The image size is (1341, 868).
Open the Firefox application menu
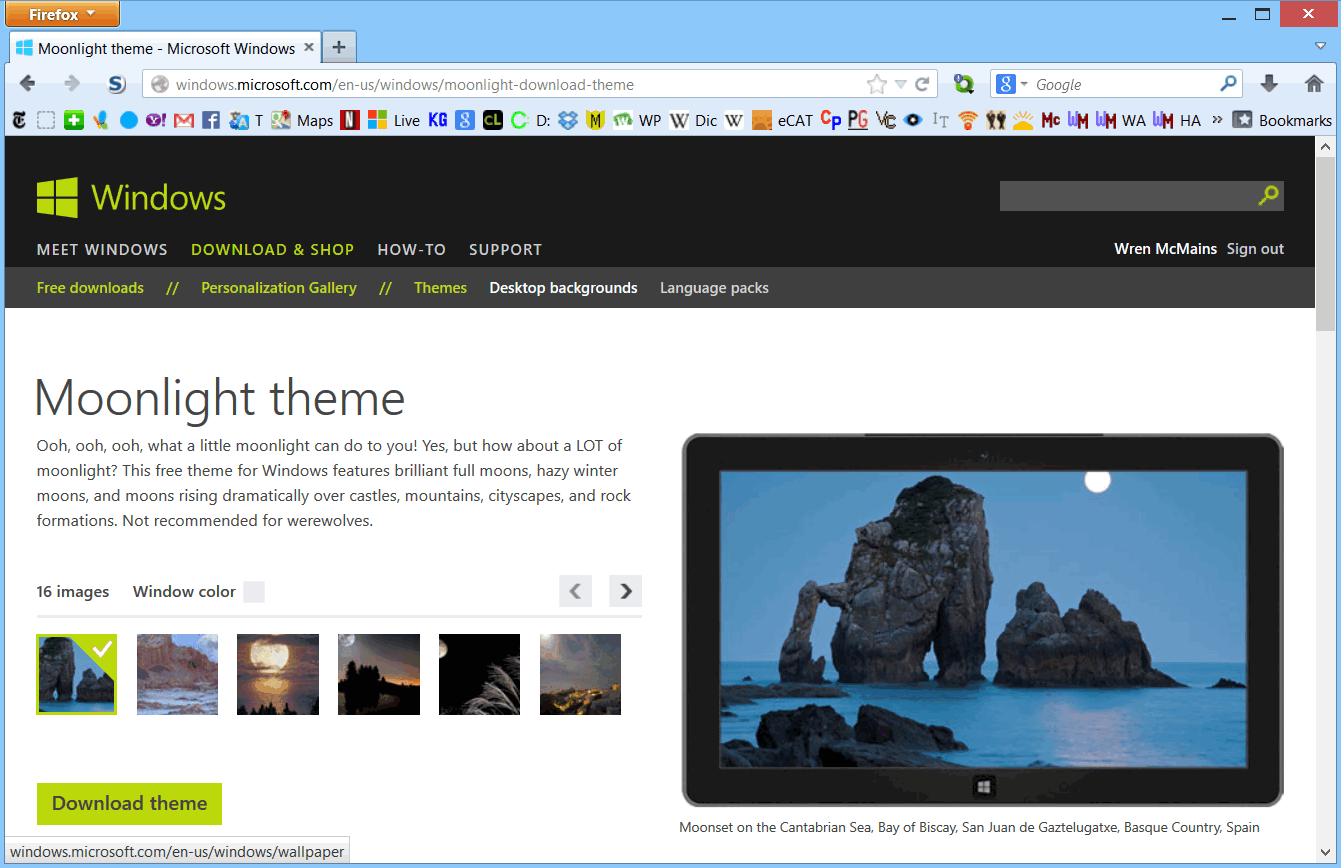click(x=63, y=14)
